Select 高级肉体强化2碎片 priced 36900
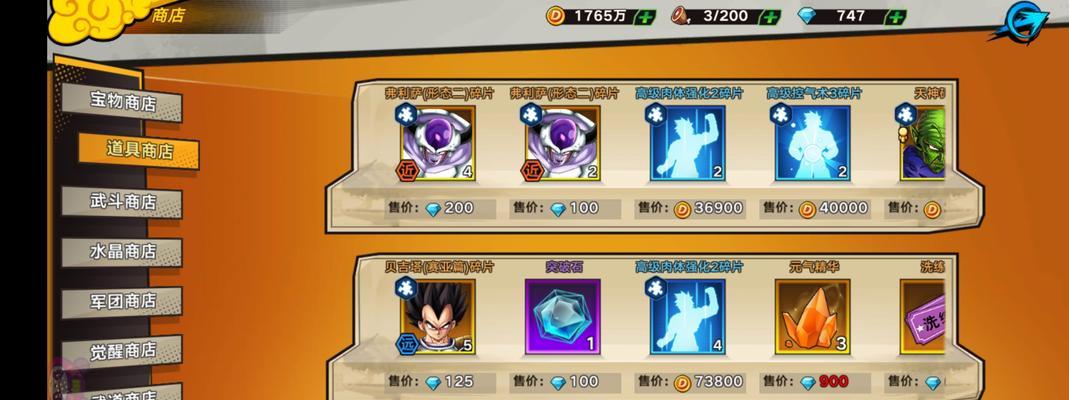This screenshot has height=400, width=1069. pyautogui.click(x=687, y=143)
